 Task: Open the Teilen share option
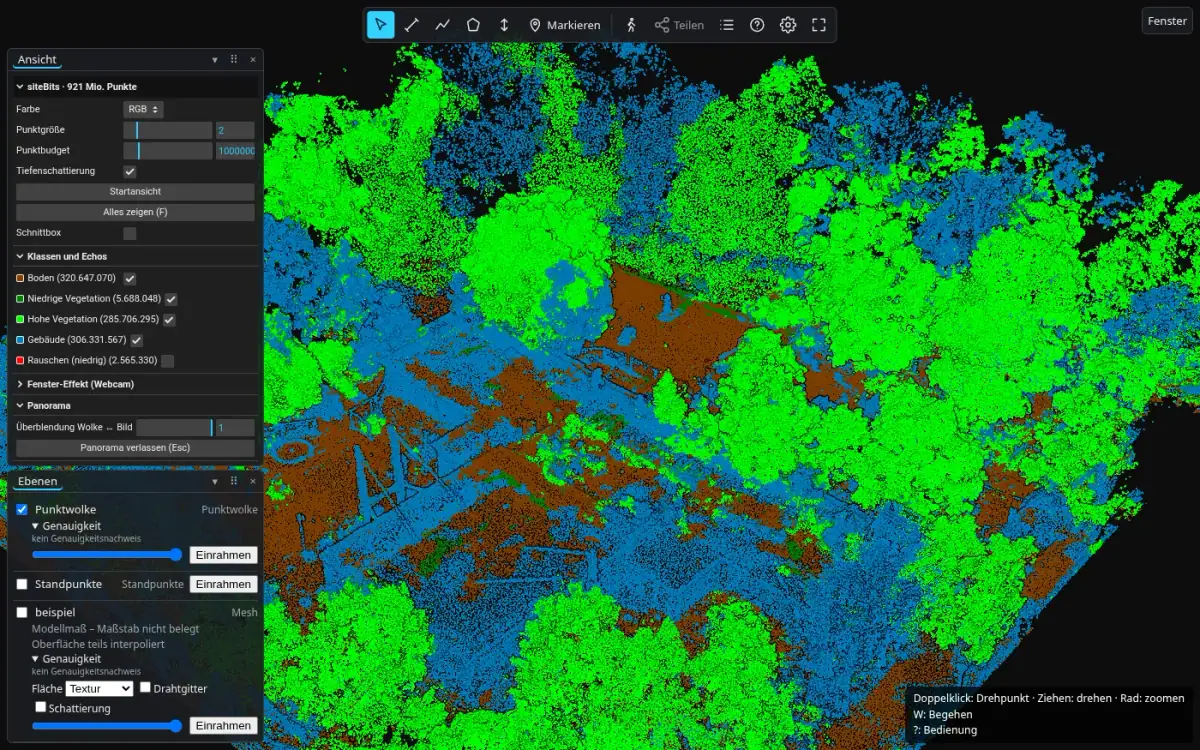(x=679, y=25)
